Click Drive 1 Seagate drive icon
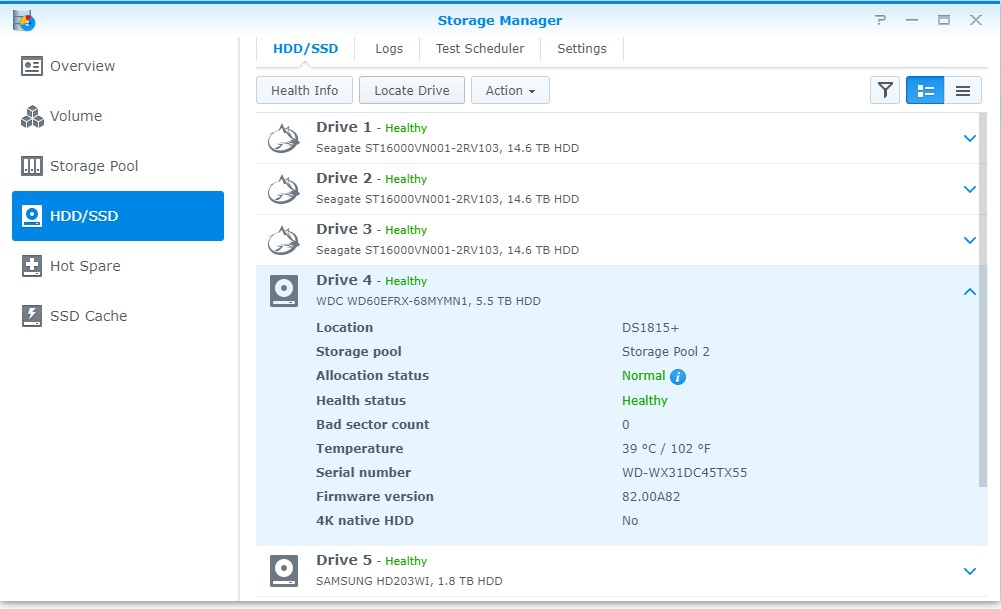1001x609 pixels. pos(283,139)
